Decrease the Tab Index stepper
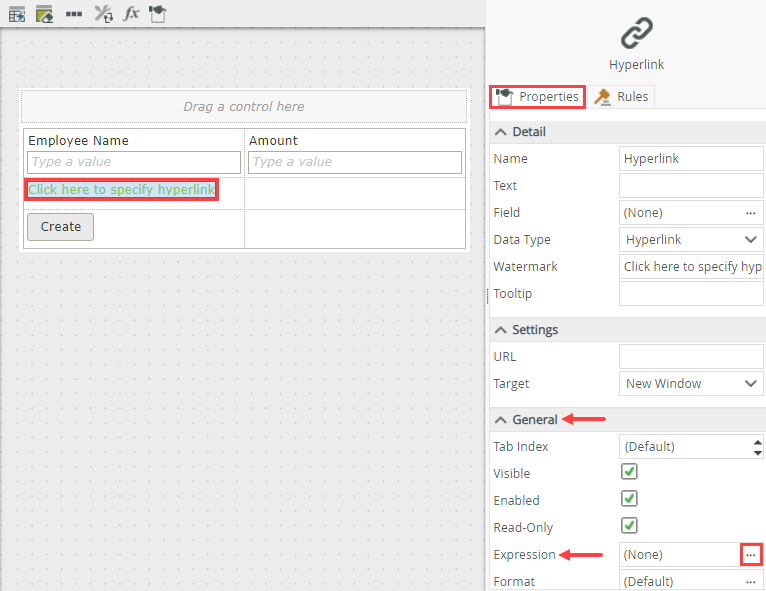Viewport: 766px width, 591px height. 757,453
